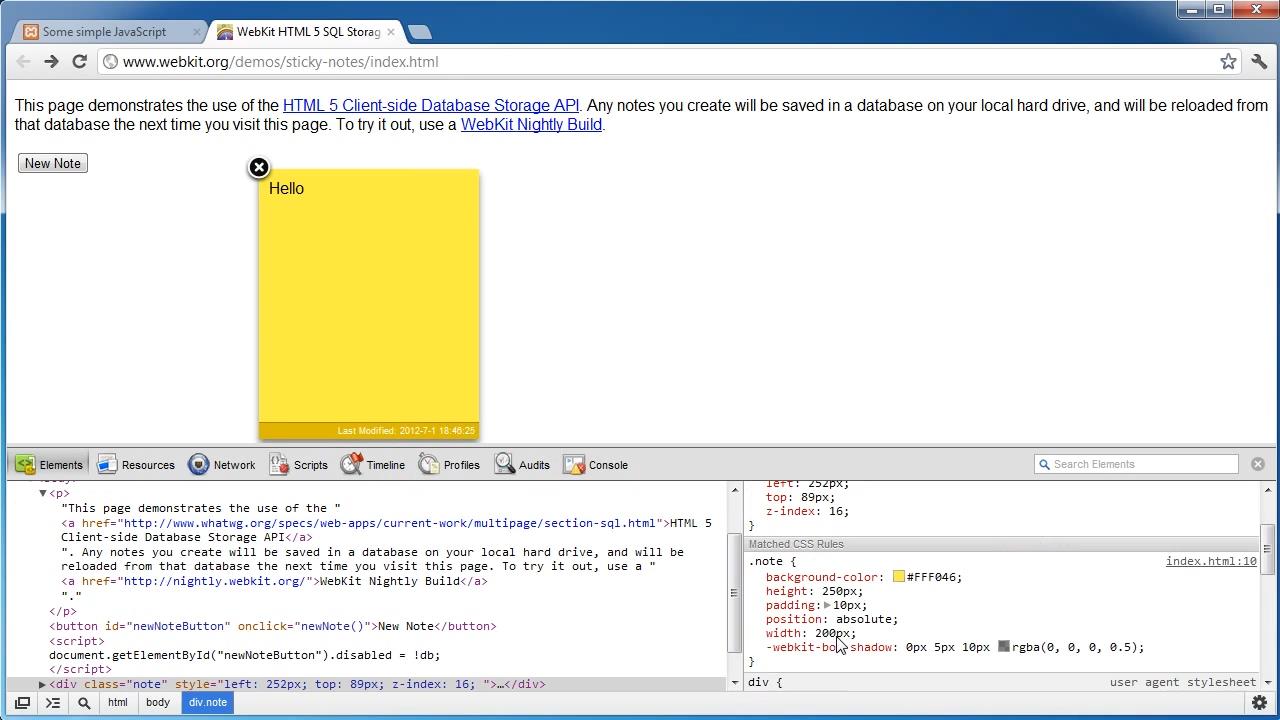Click the #FFF046 background color swatch
The image size is (1280, 720).
tap(898, 577)
